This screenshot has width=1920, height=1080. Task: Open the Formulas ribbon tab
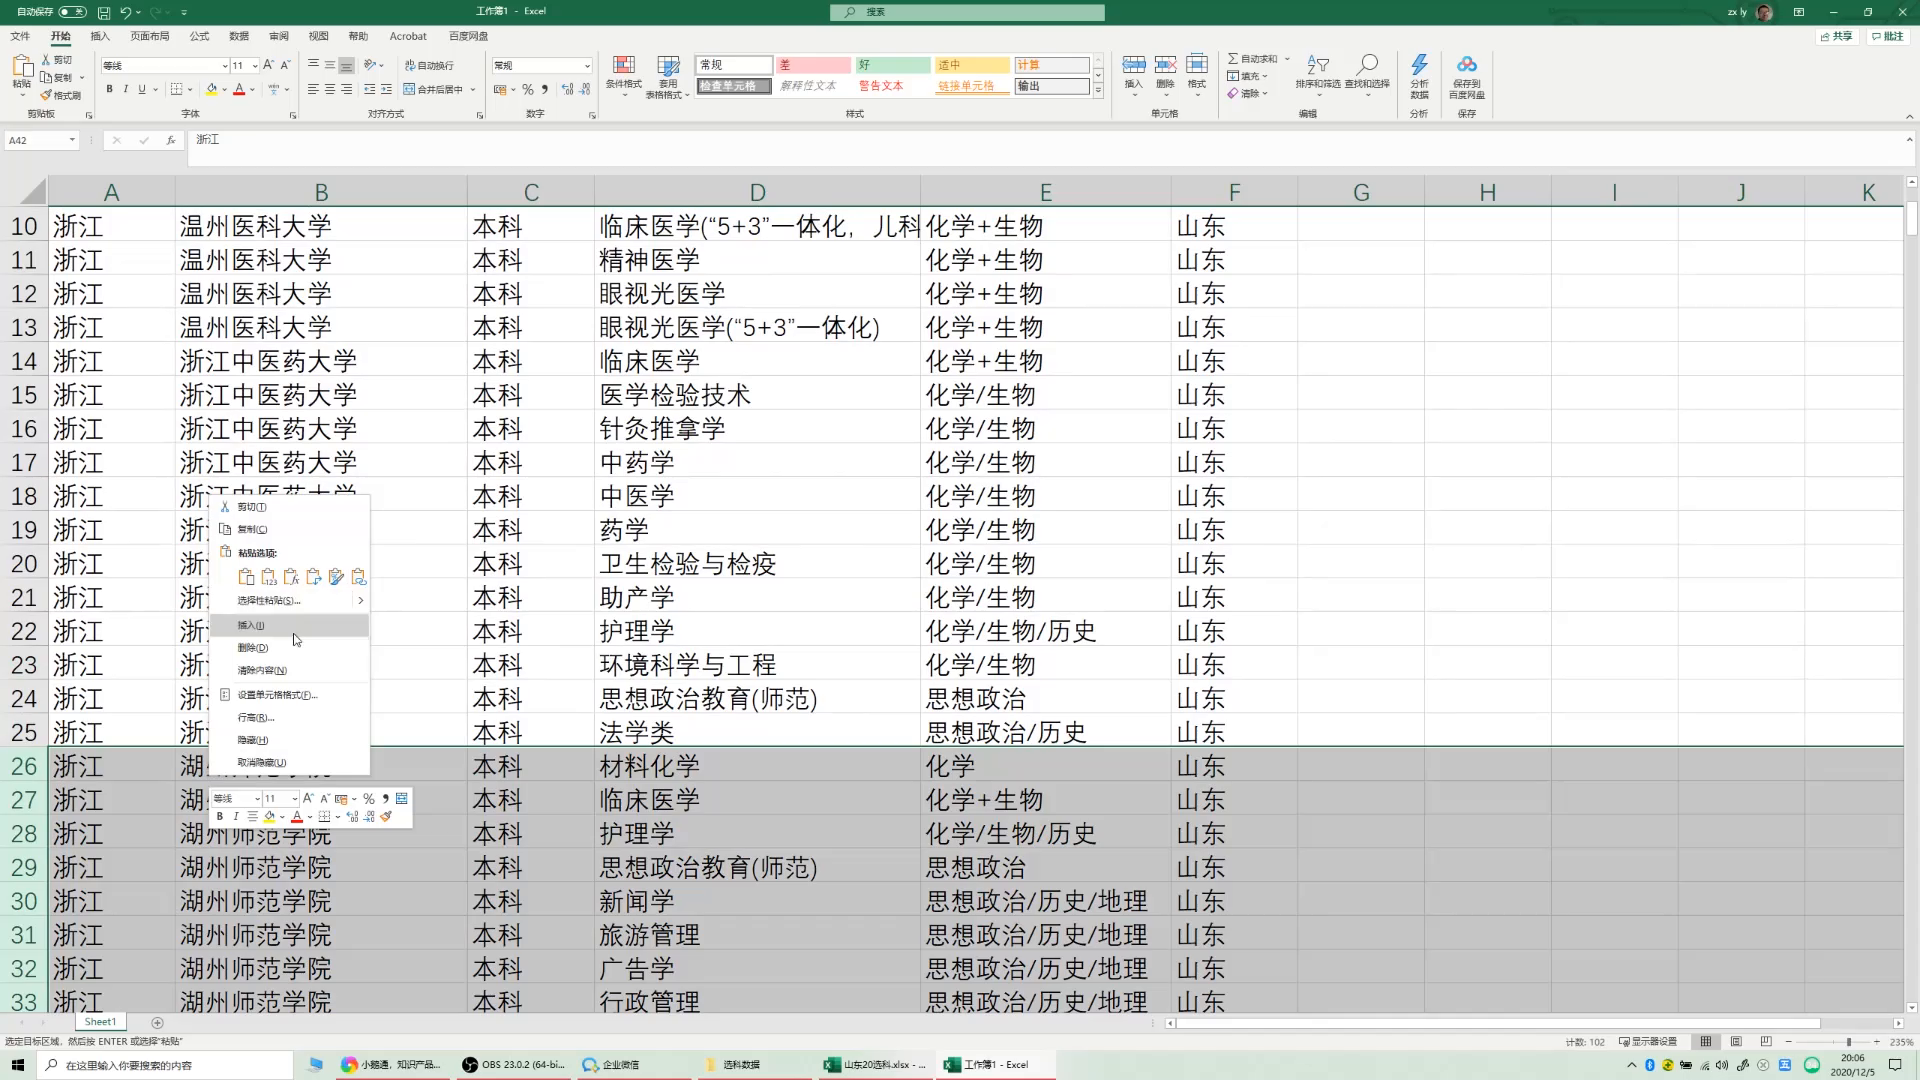coord(199,36)
